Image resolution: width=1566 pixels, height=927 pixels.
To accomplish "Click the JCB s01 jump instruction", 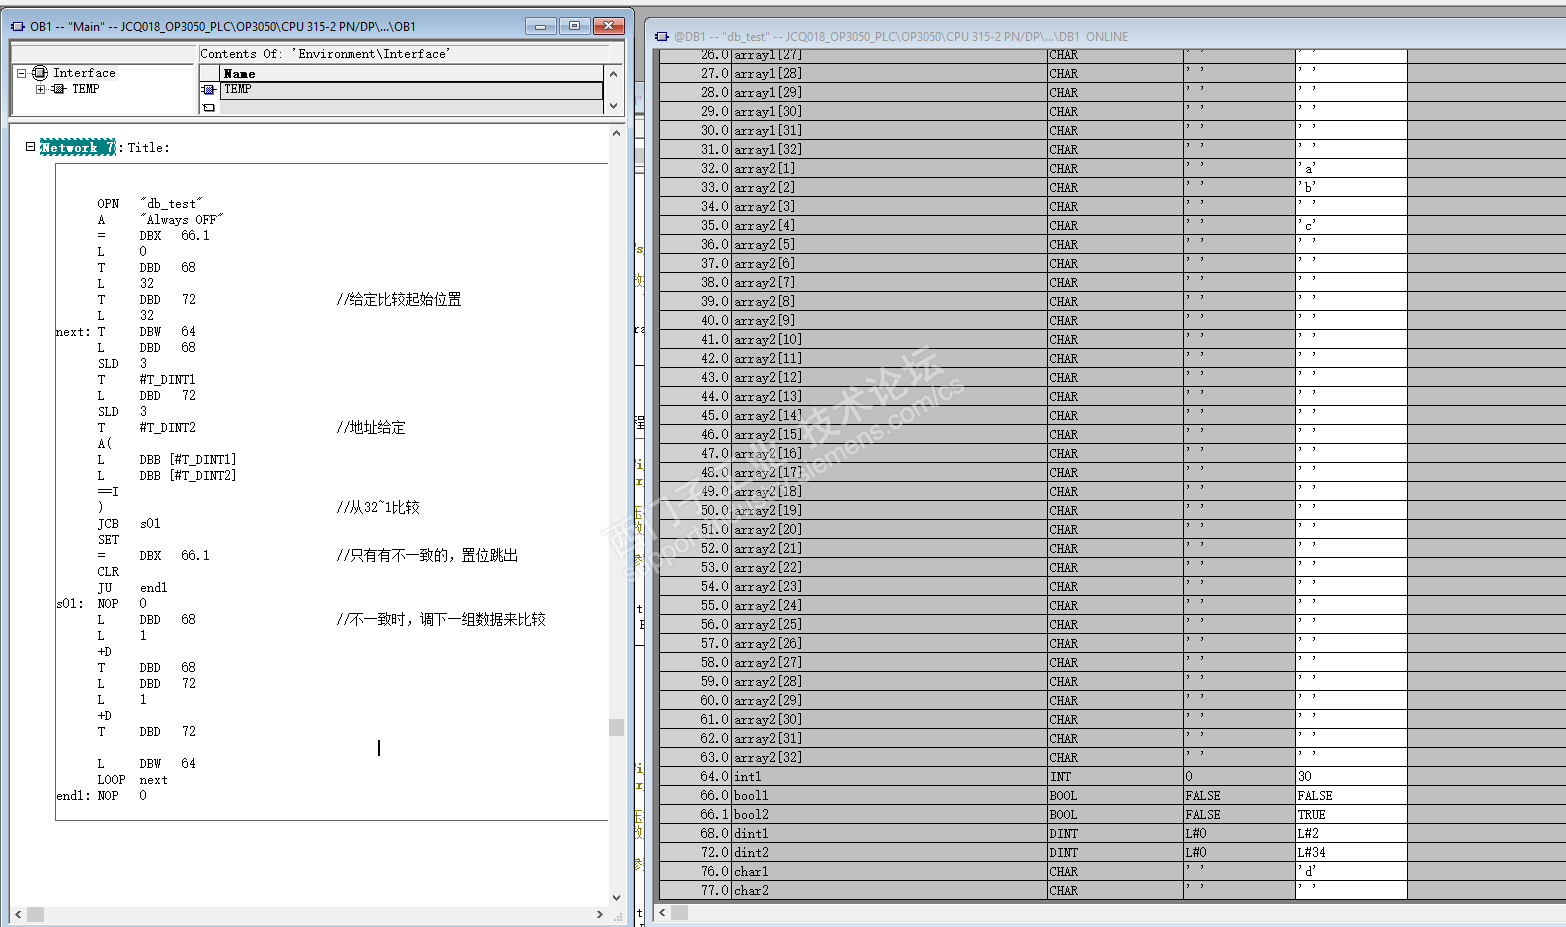I will pos(129,524).
